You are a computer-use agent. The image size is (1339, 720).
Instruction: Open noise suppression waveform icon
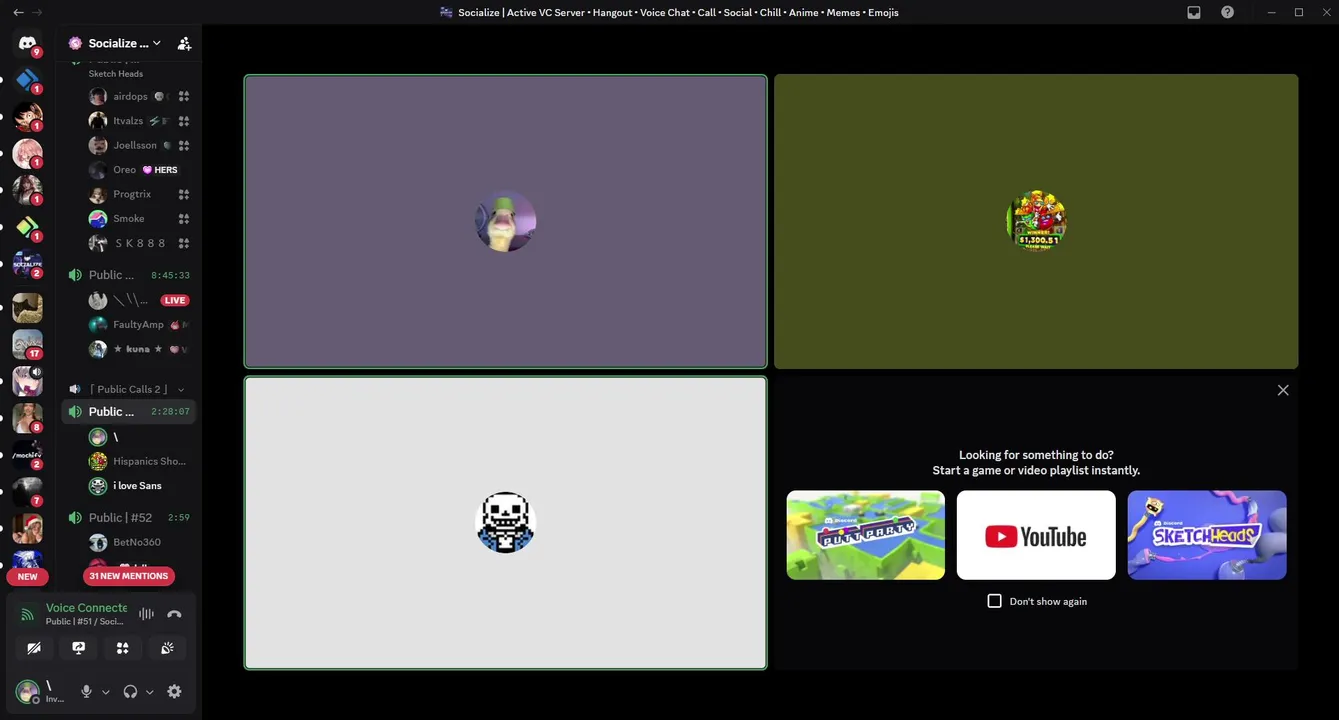(146, 614)
